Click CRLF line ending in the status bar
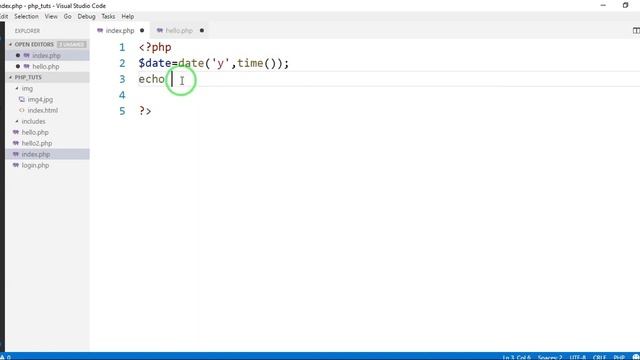 pyautogui.click(x=599, y=357)
